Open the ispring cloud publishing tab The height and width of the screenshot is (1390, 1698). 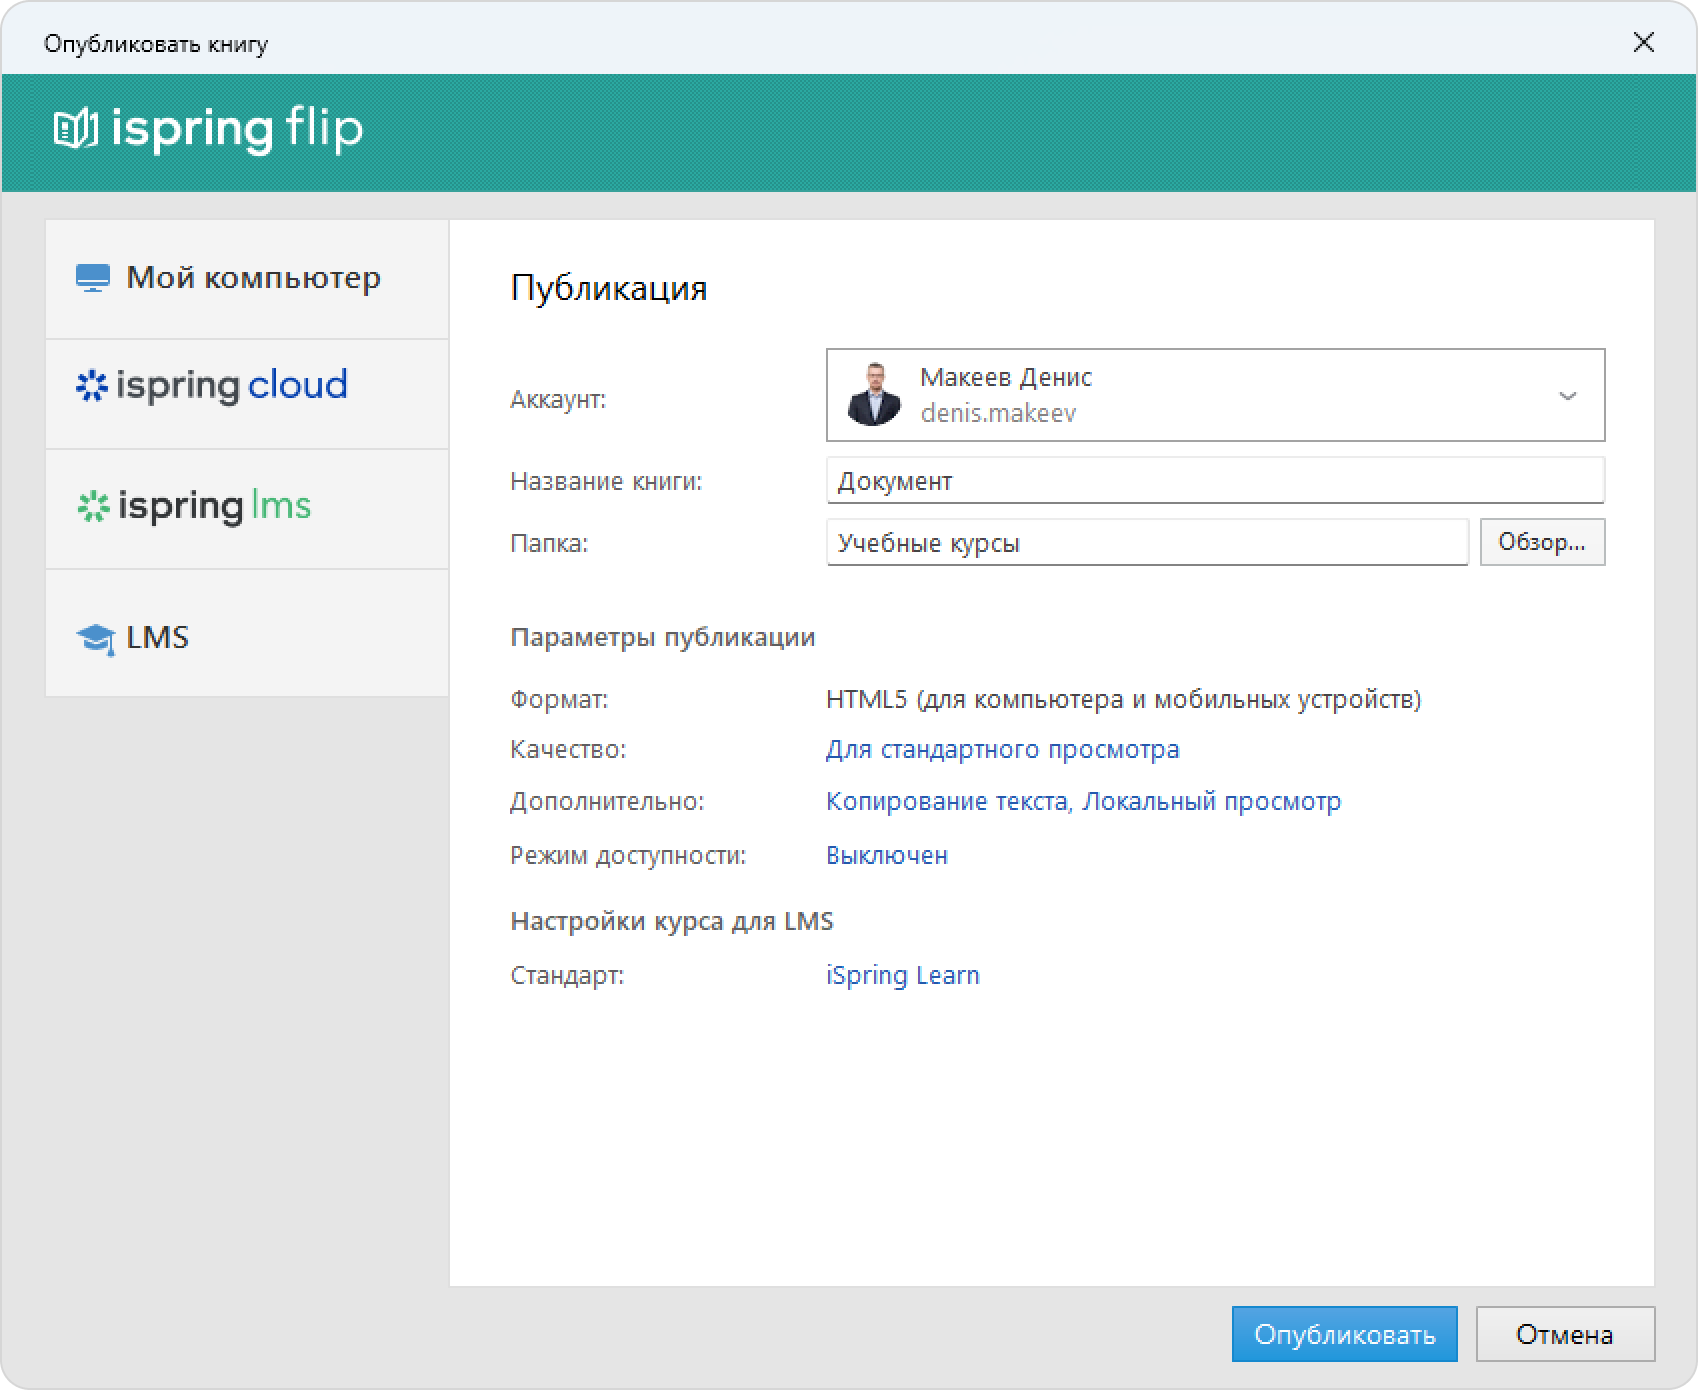click(x=247, y=394)
